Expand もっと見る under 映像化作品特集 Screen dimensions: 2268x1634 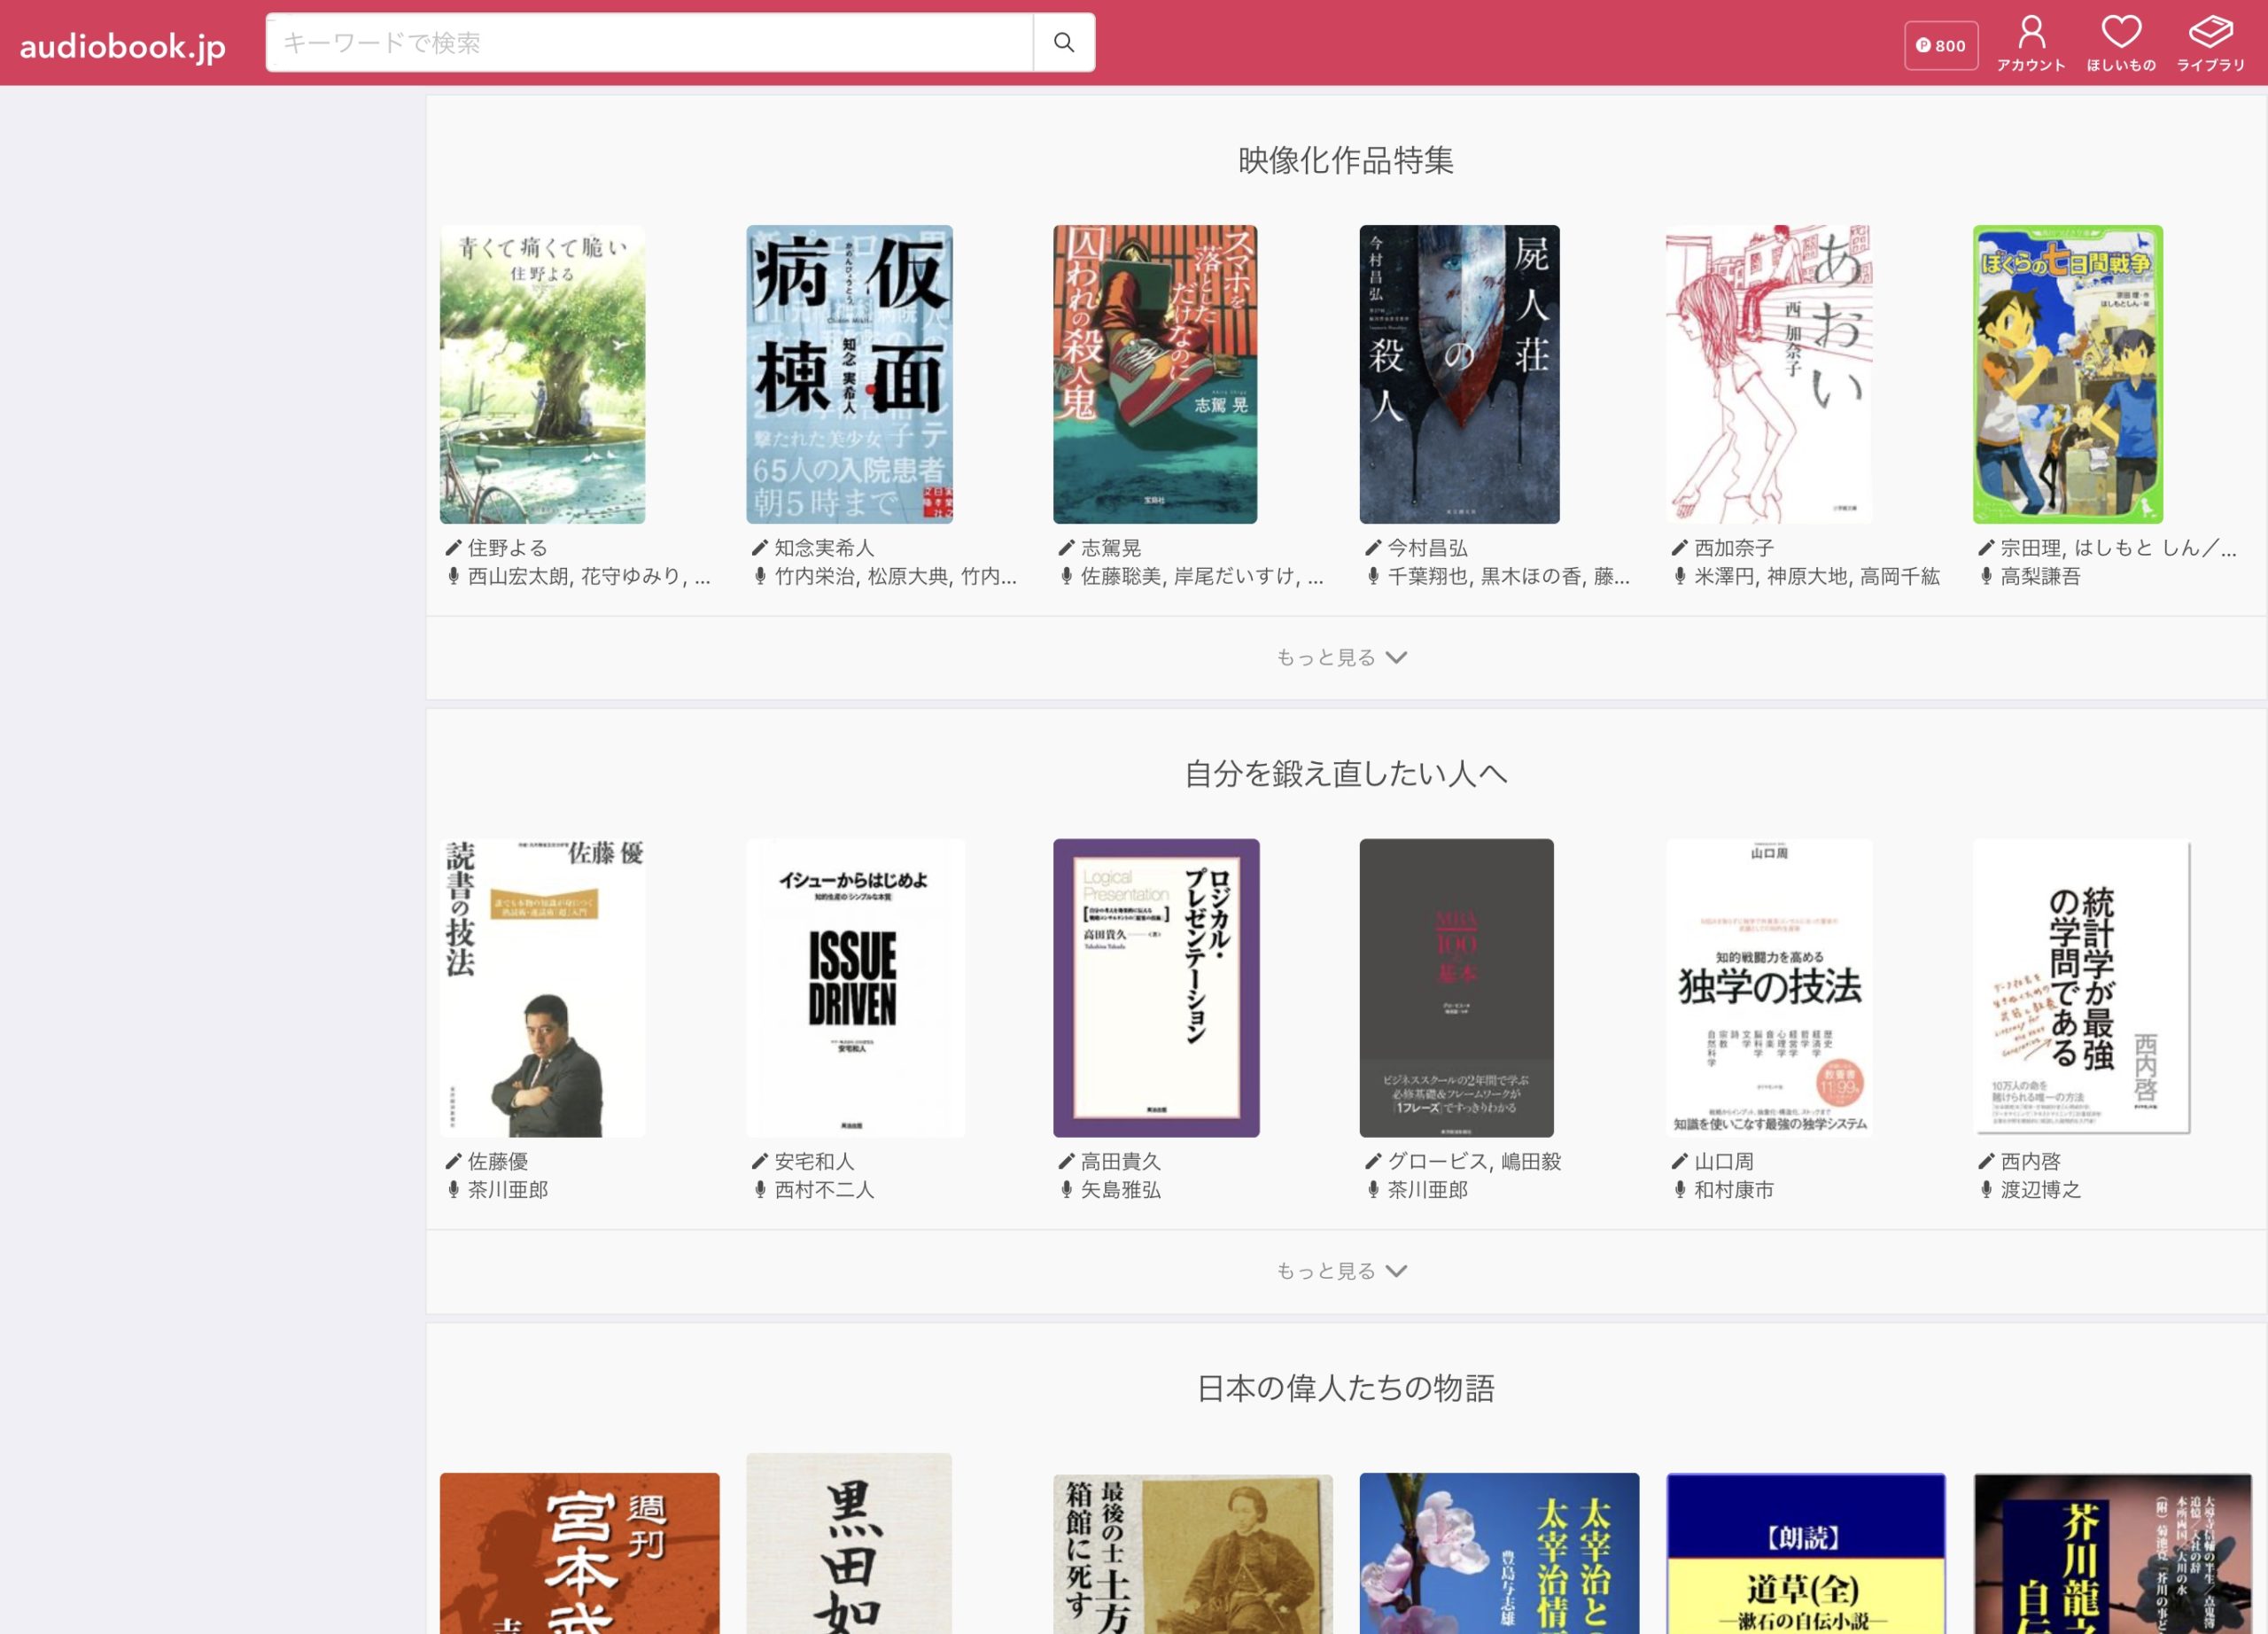(1342, 657)
